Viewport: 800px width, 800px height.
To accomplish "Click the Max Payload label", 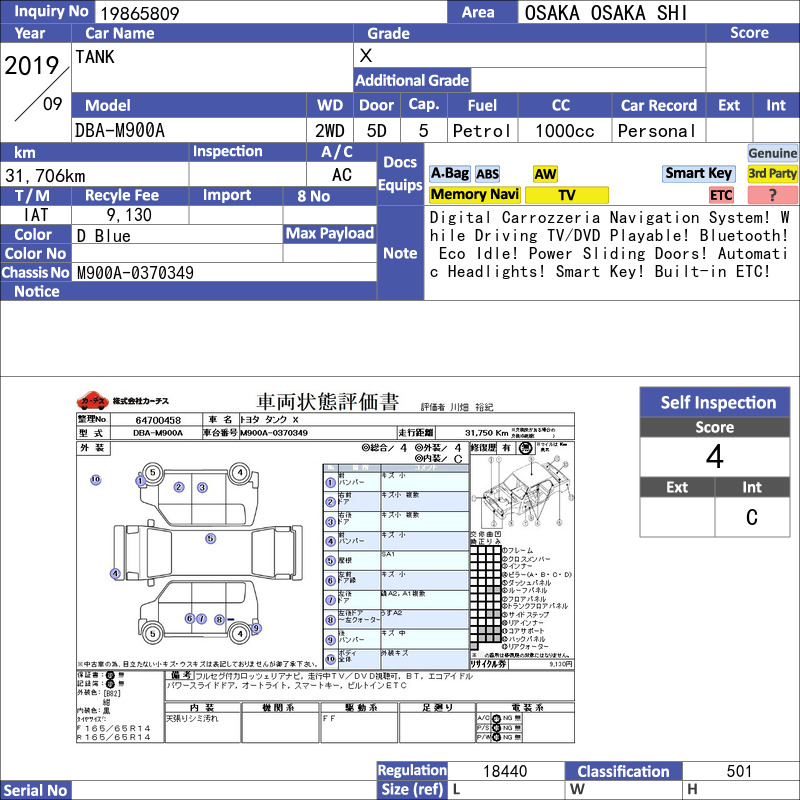I will [330, 234].
